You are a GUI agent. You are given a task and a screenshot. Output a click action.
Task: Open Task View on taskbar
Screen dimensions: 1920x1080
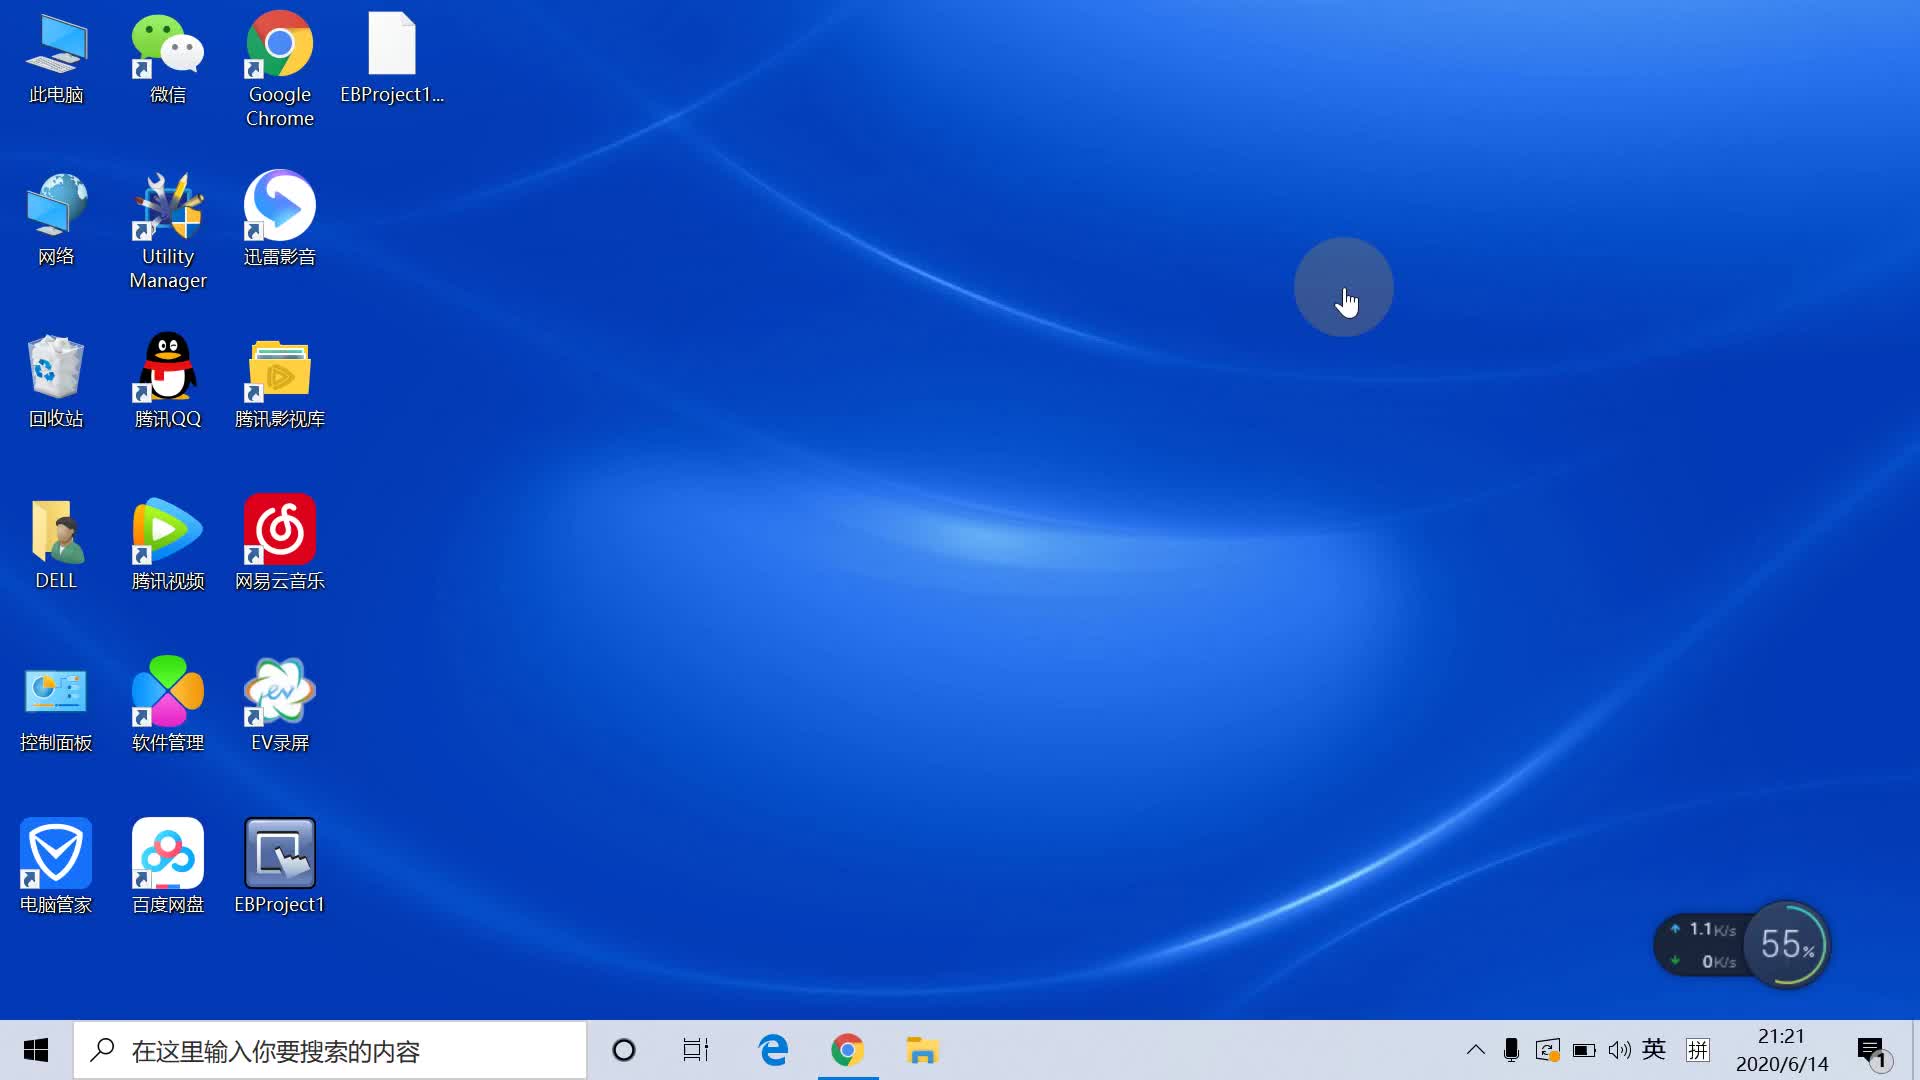pyautogui.click(x=696, y=1050)
